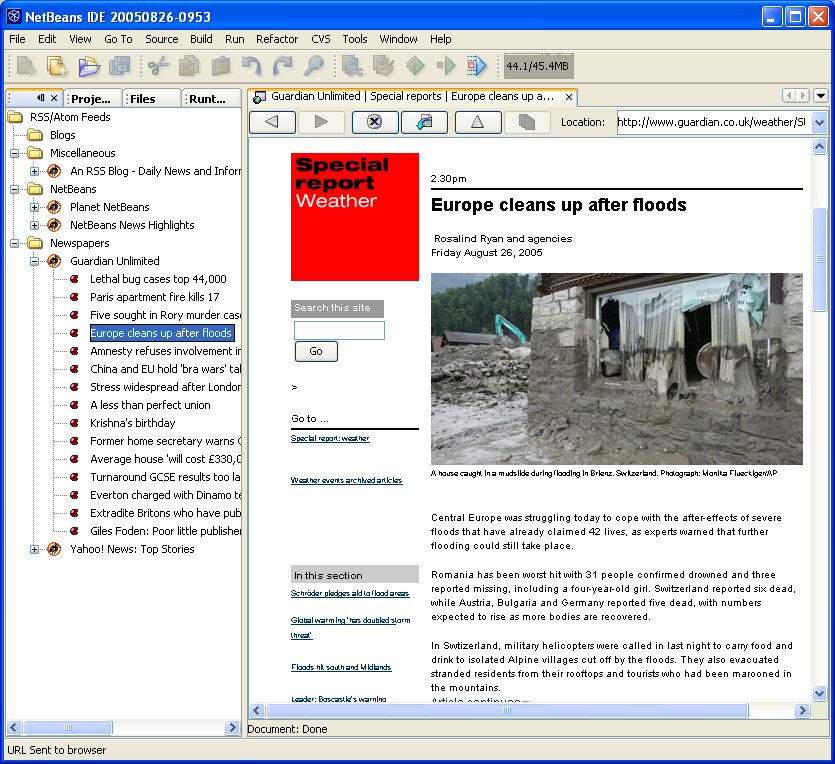The height and width of the screenshot is (764, 835).
Task: Click the RSS/Atom Feeds root folder icon
Action: pos(15,117)
